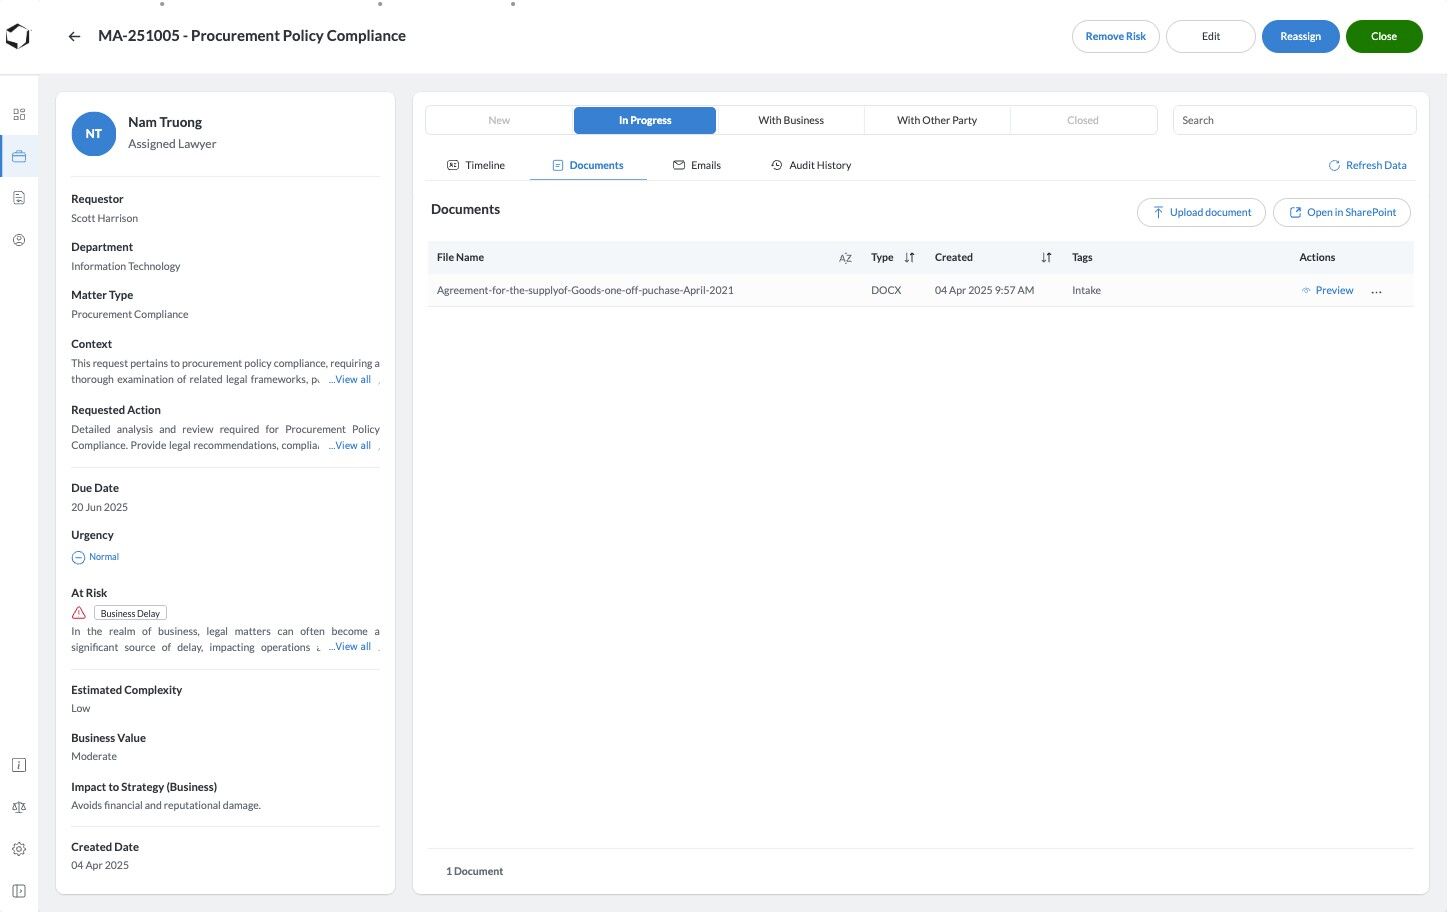Open the scales of justice sidebar icon

coord(19,807)
